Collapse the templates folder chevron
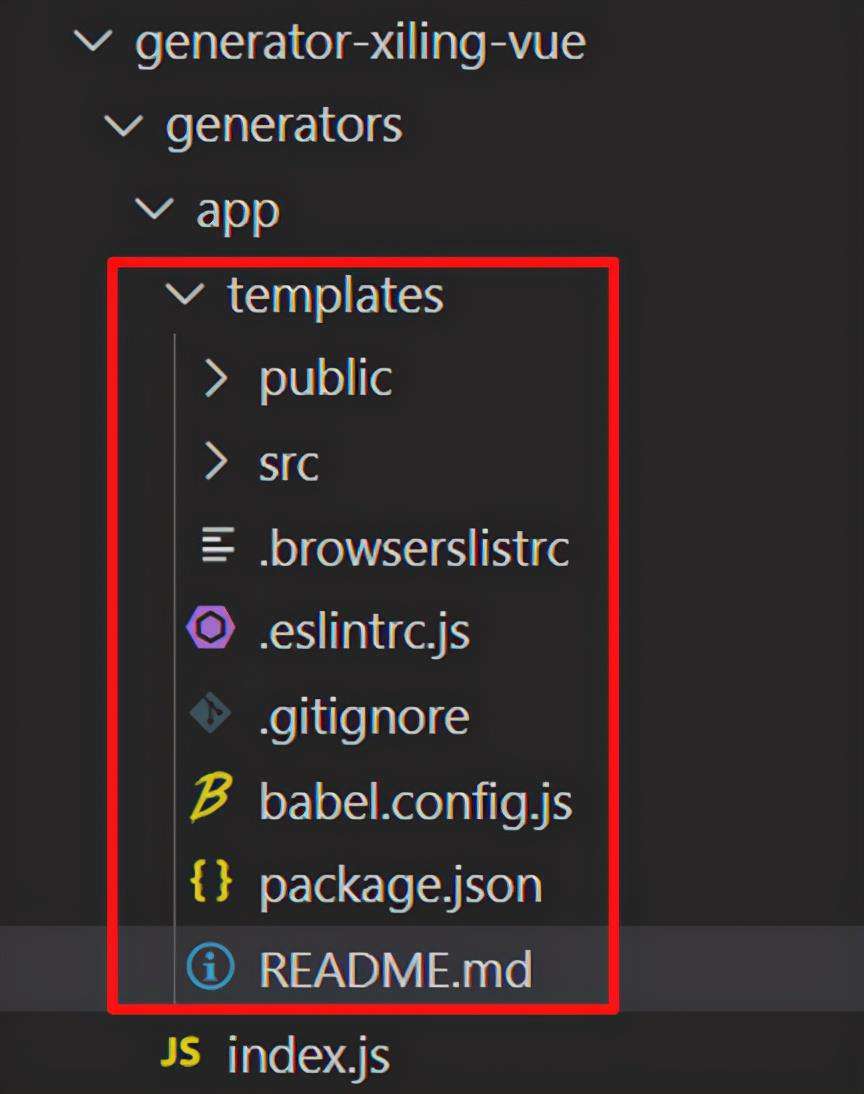Screen dimensions: 864x1094 pyautogui.click(x=186, y=294)
